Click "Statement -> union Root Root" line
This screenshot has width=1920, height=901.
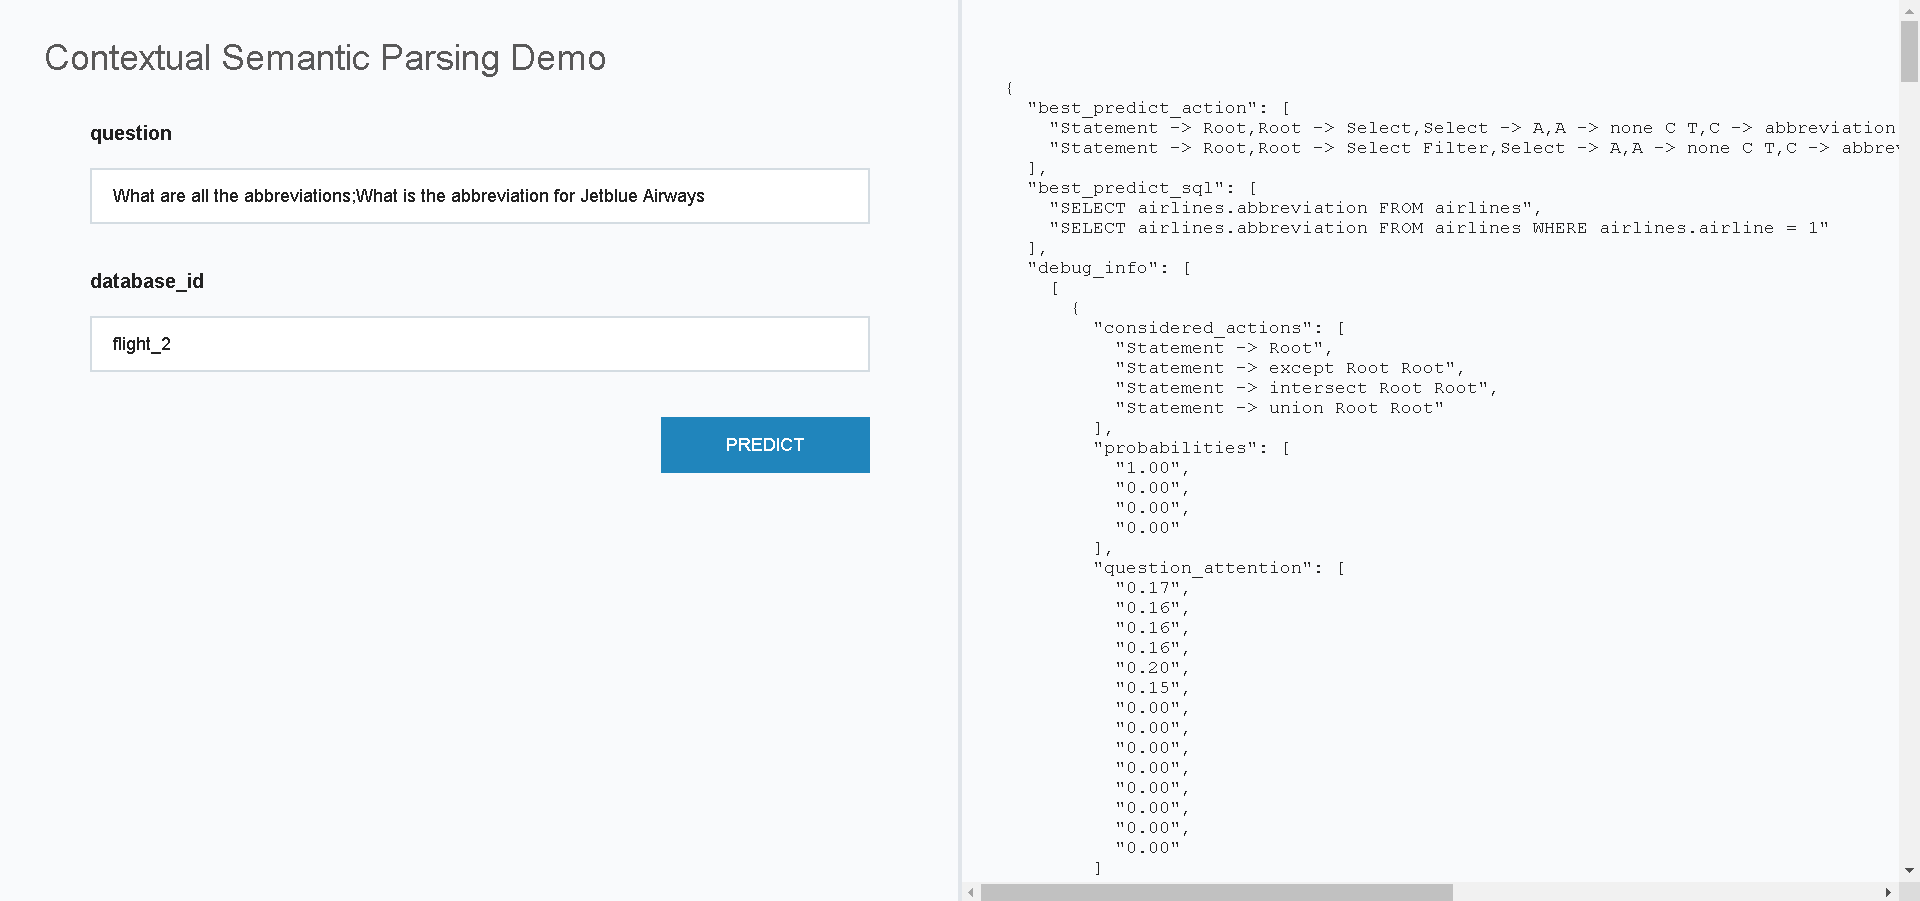coord(1280,408)
